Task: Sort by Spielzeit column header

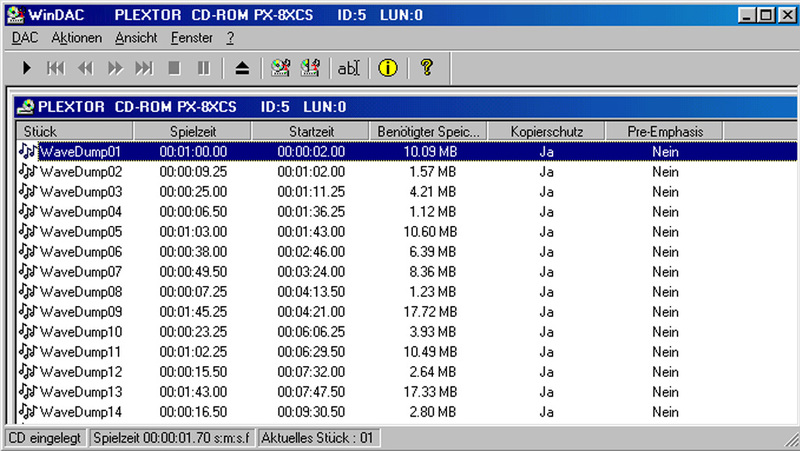Action: [192, 131]
